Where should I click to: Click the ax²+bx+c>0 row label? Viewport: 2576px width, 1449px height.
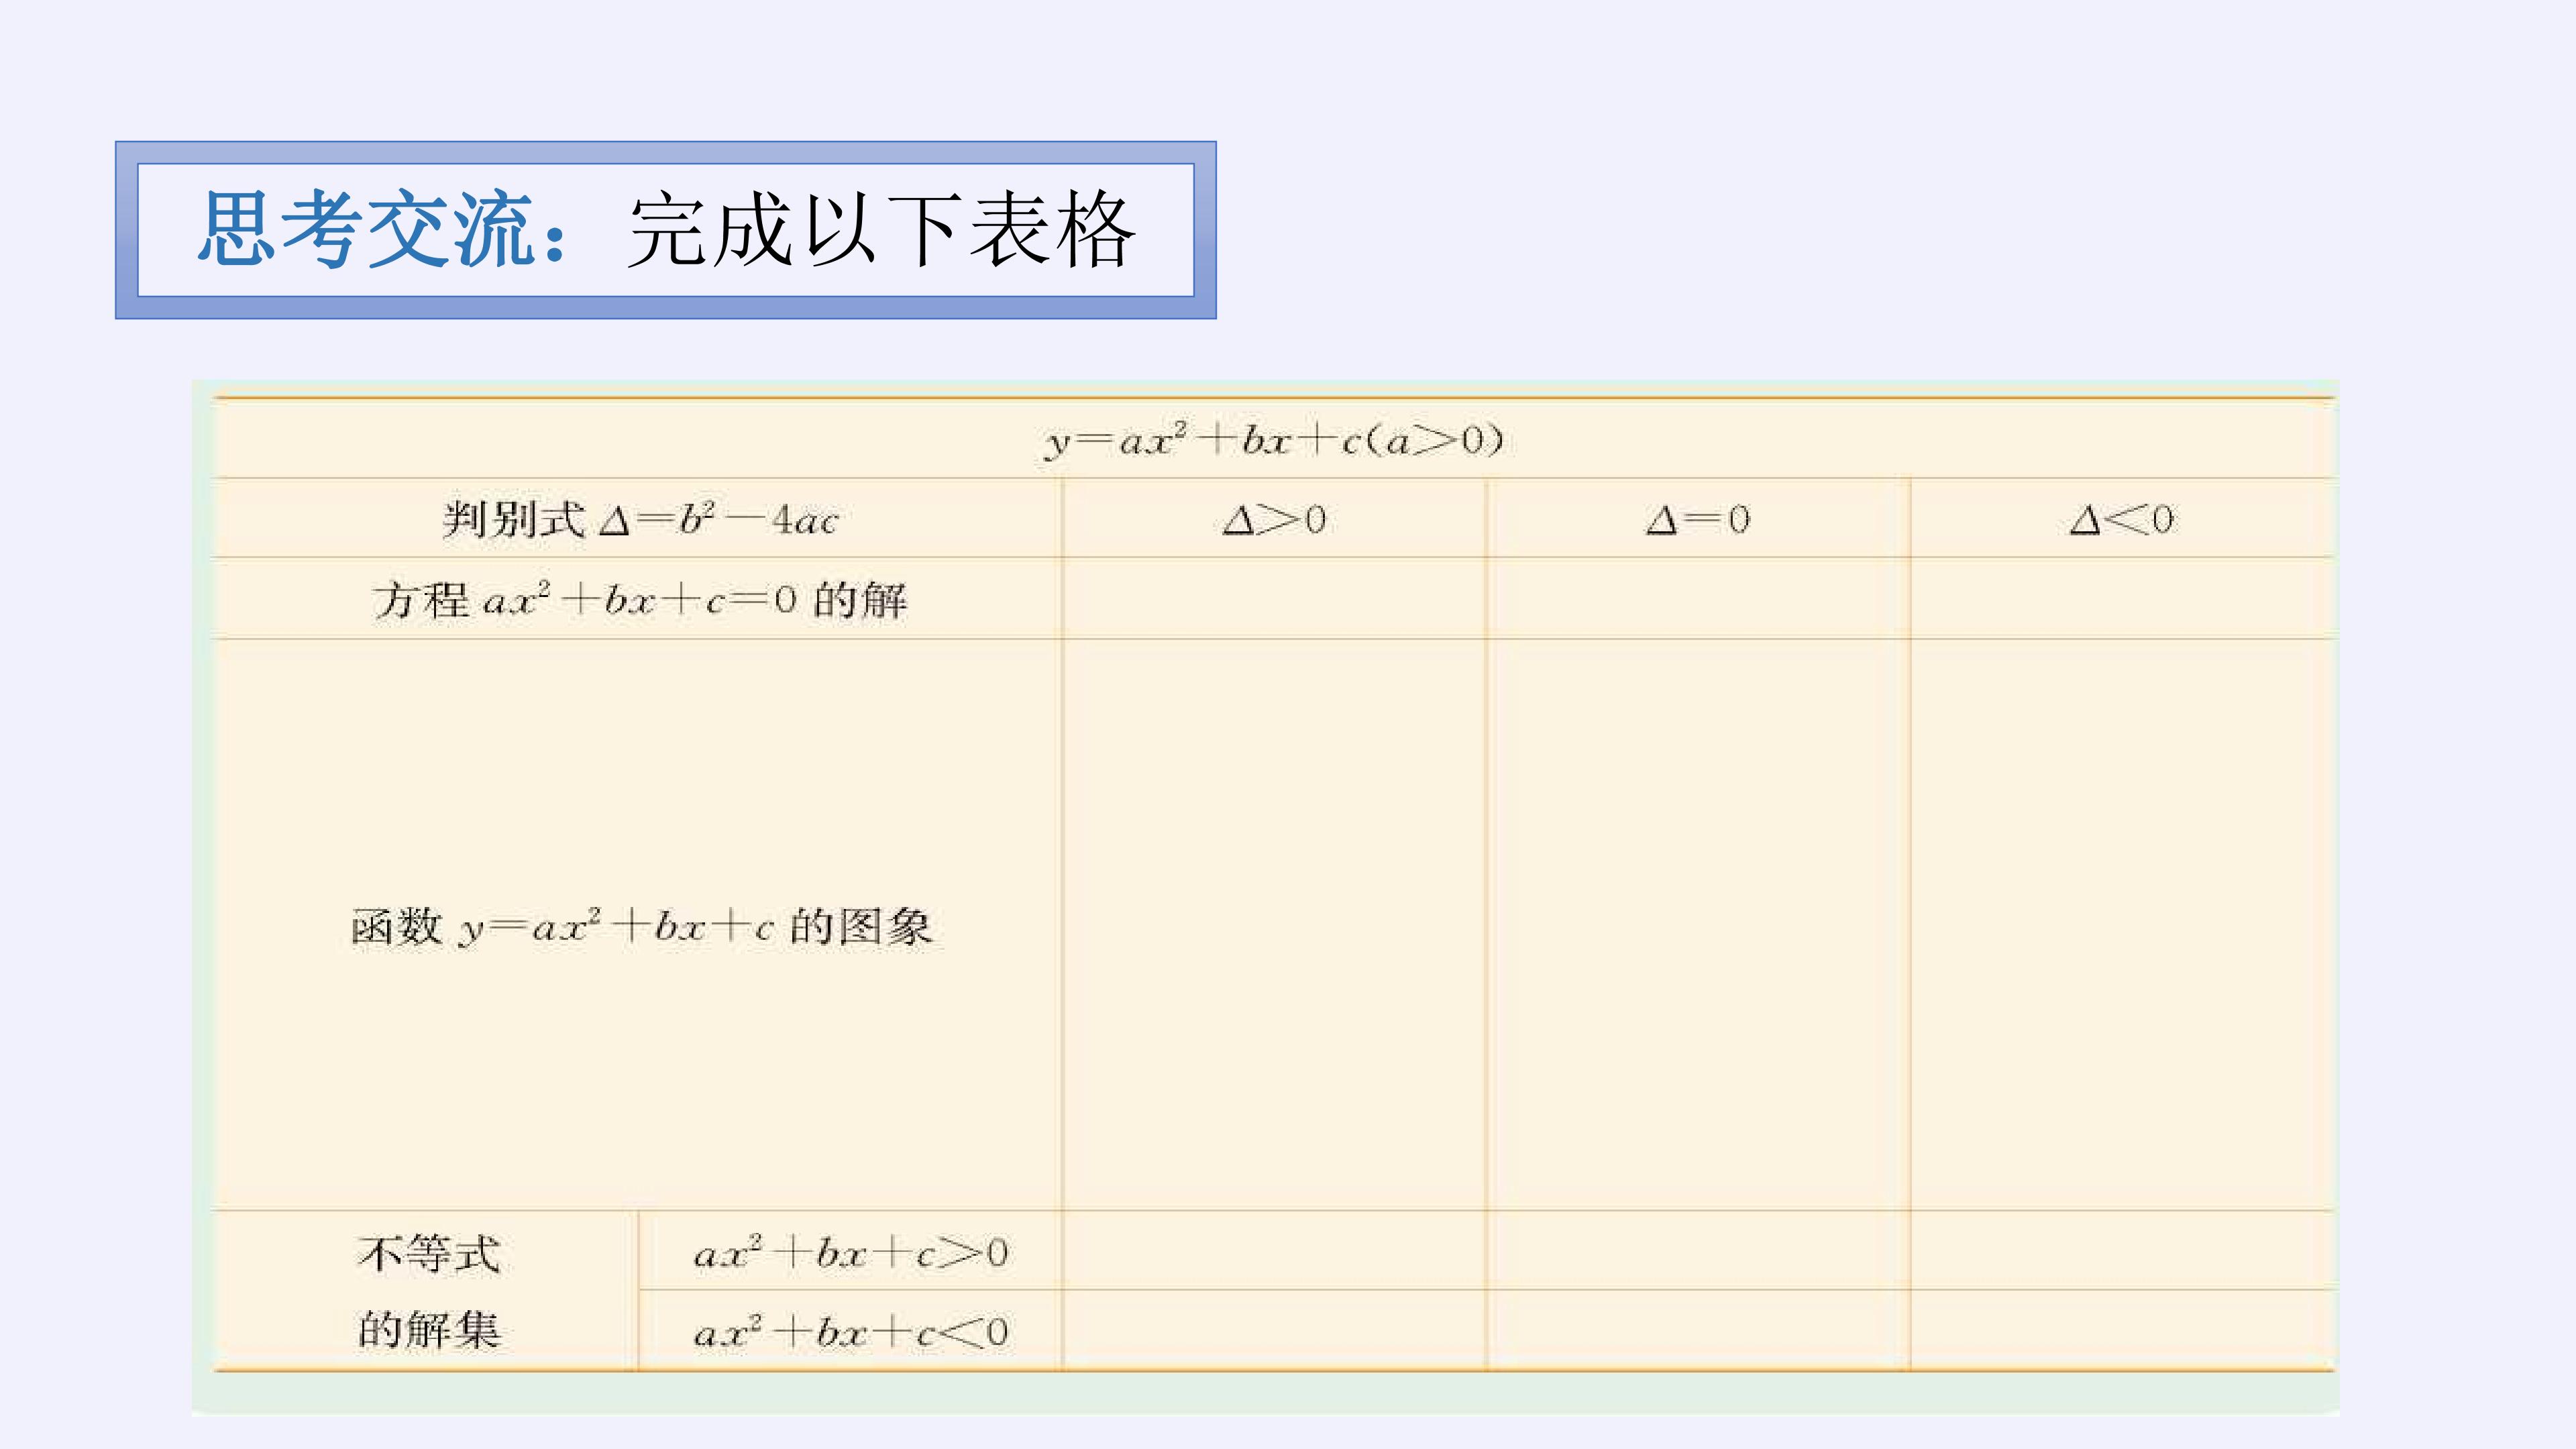(850, 1252)
